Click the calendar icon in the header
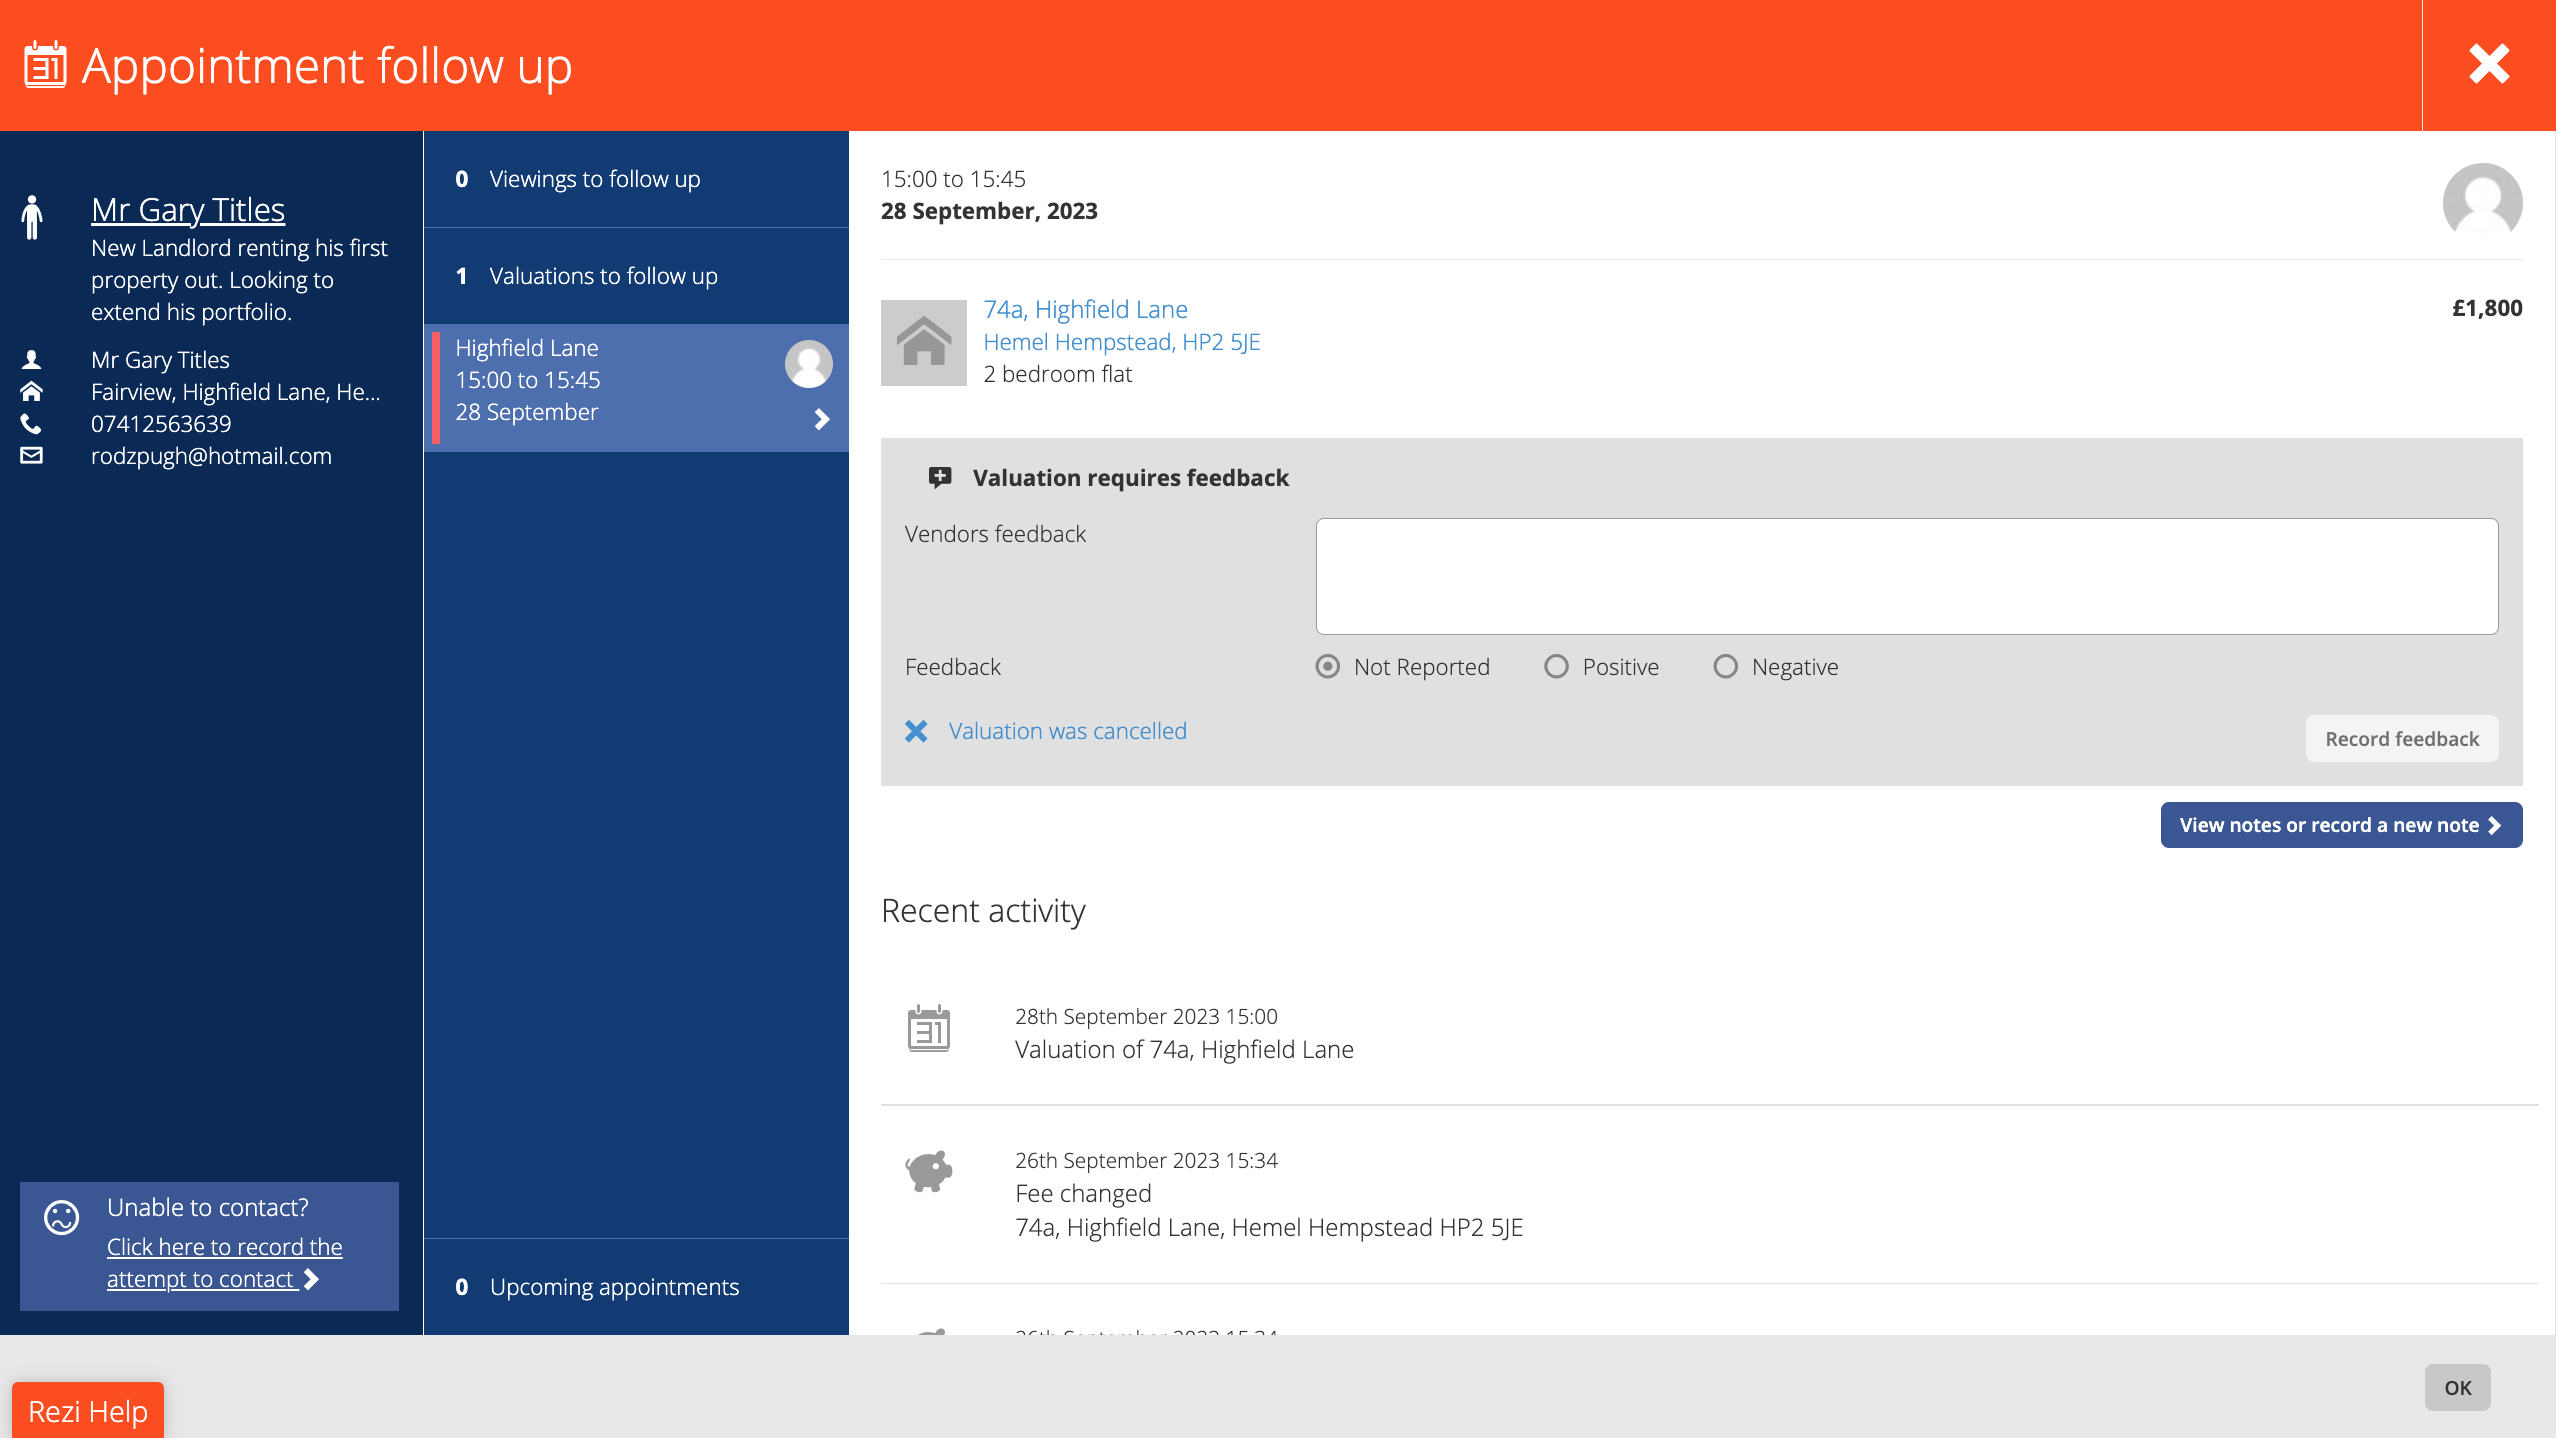The height and width of the screenshot is (1438, 2556). tap(45, 65)
